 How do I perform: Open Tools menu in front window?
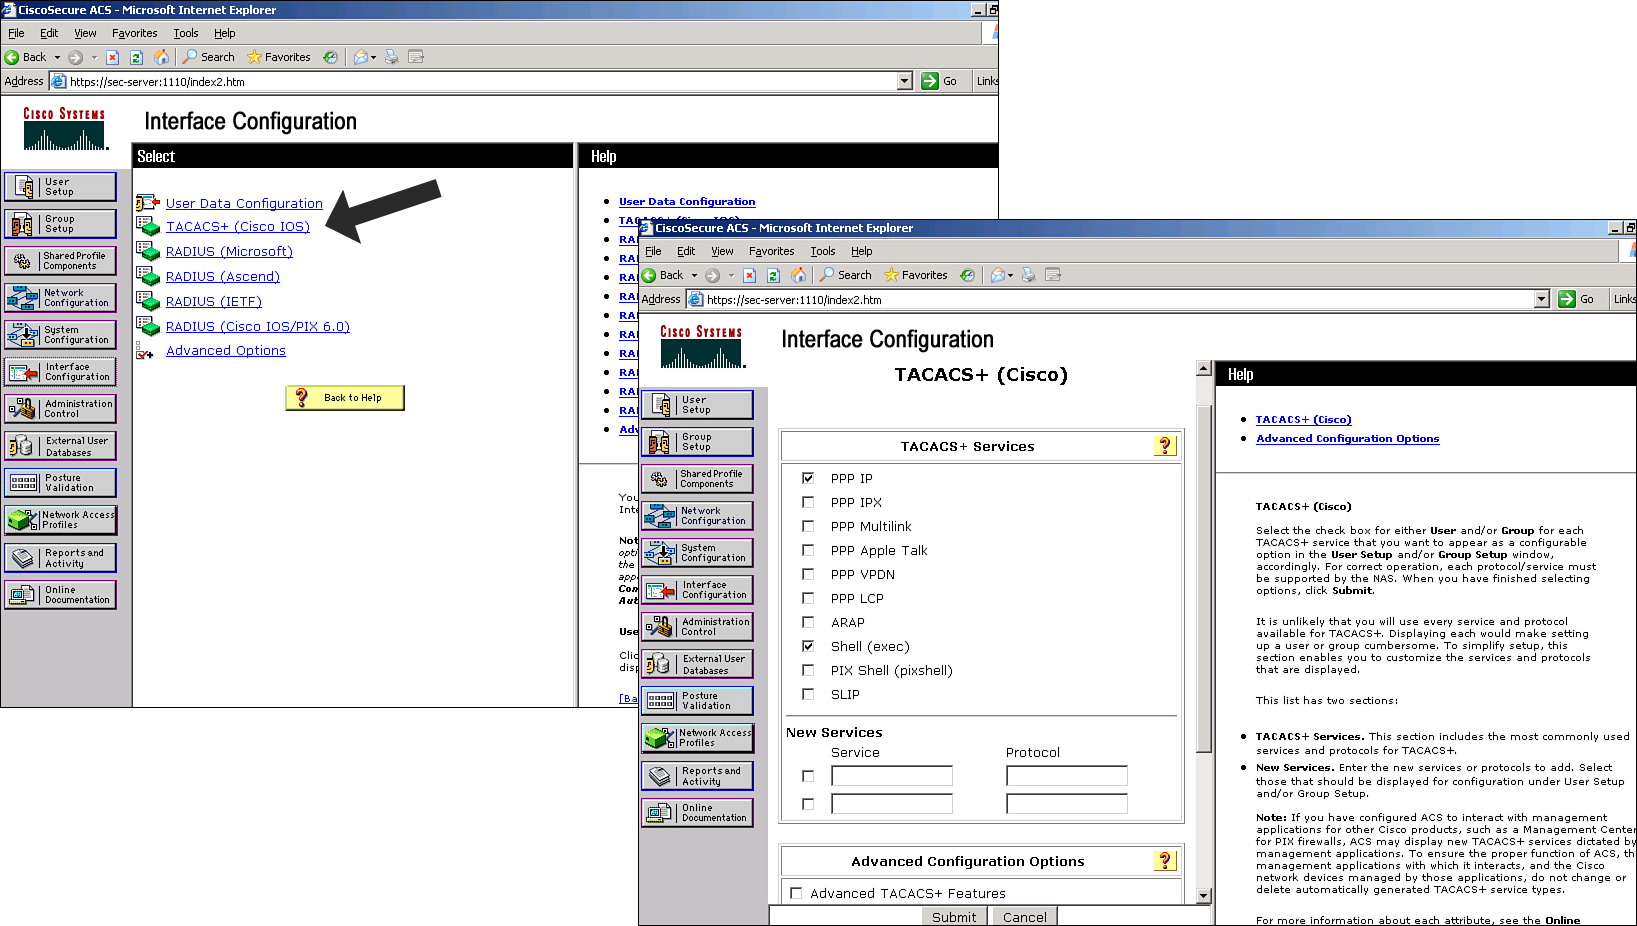(x=822, y=251)
